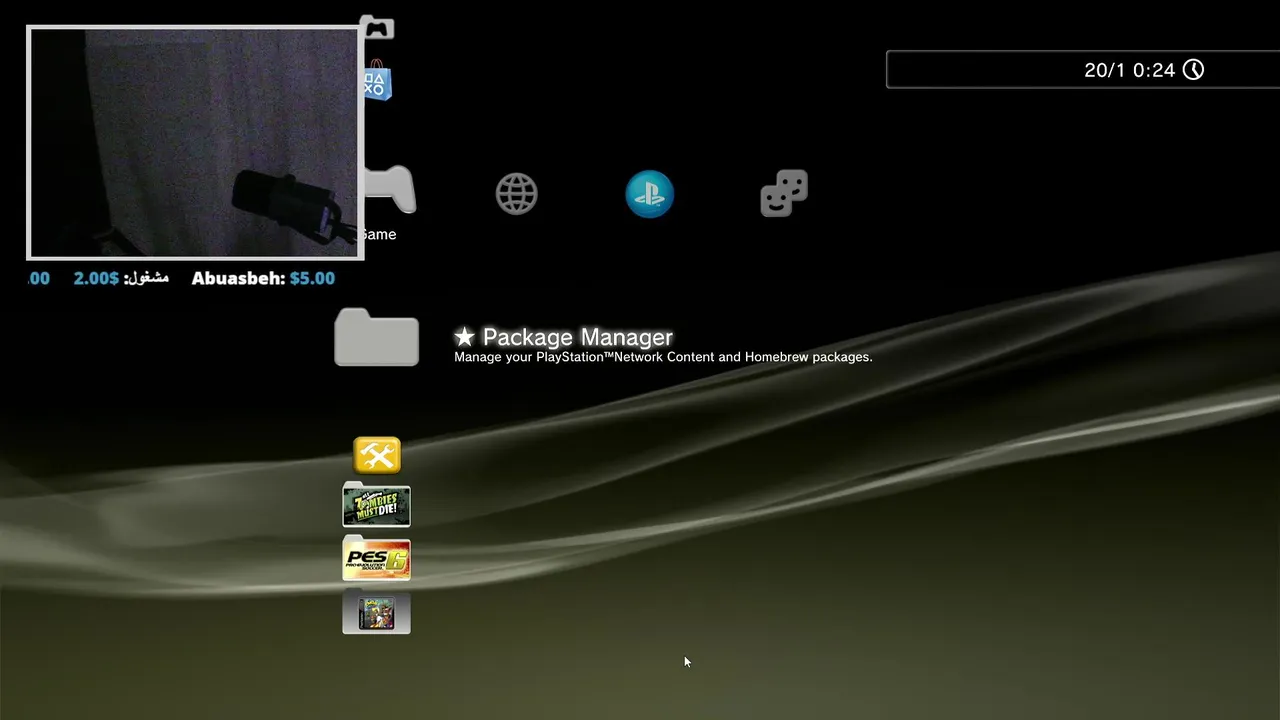The image size is (1280, 720).
Task: Select the Package Manager title text
Action: [x=577, y=337]
